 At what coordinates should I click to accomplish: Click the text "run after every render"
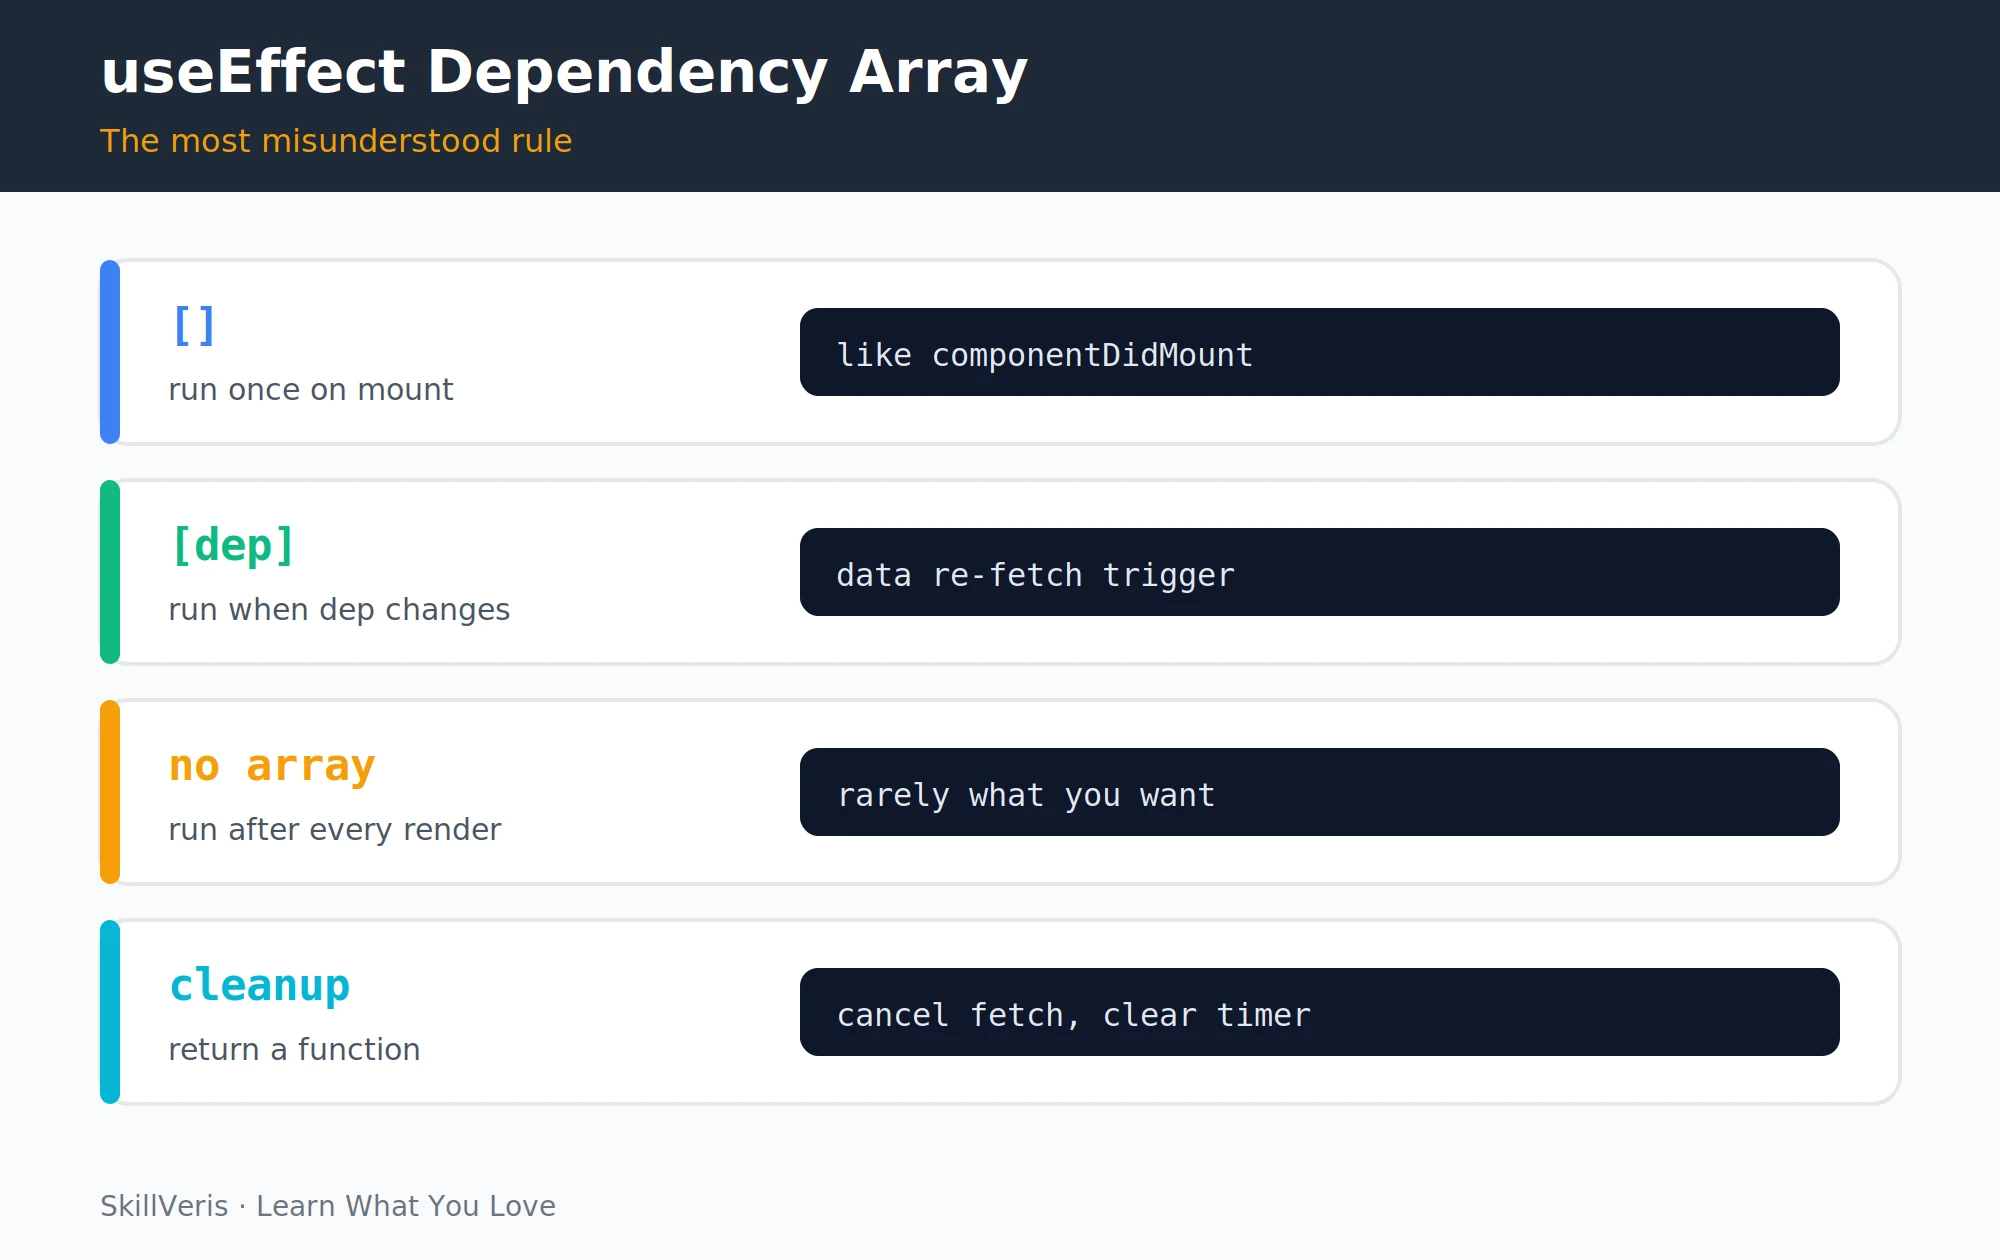click(x=335, y=830)
